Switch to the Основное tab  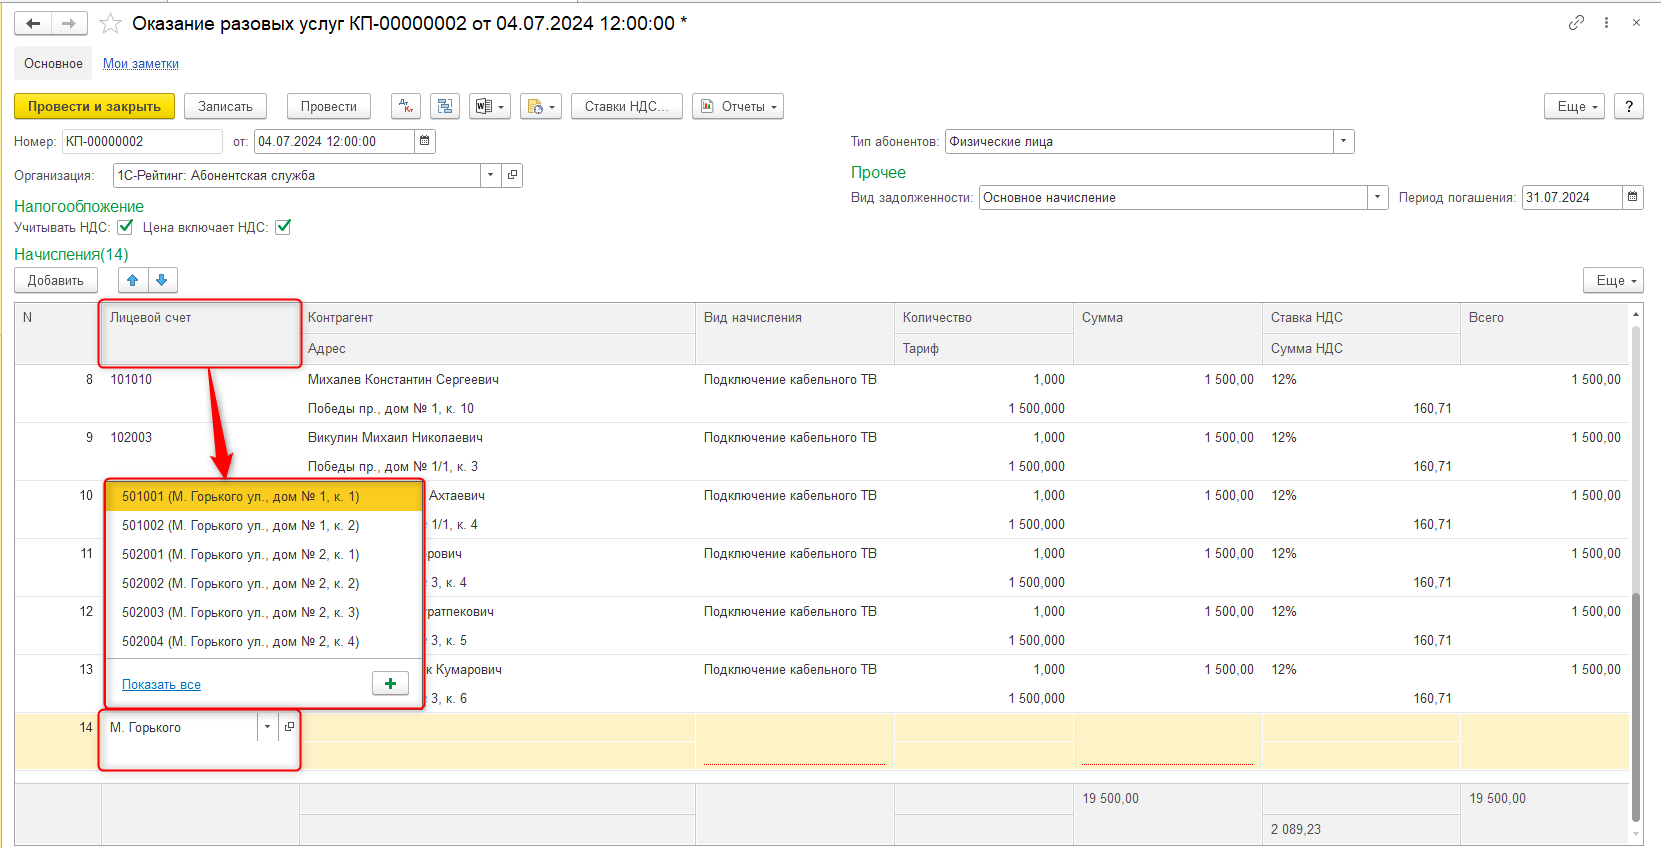[x=53, y=63]
